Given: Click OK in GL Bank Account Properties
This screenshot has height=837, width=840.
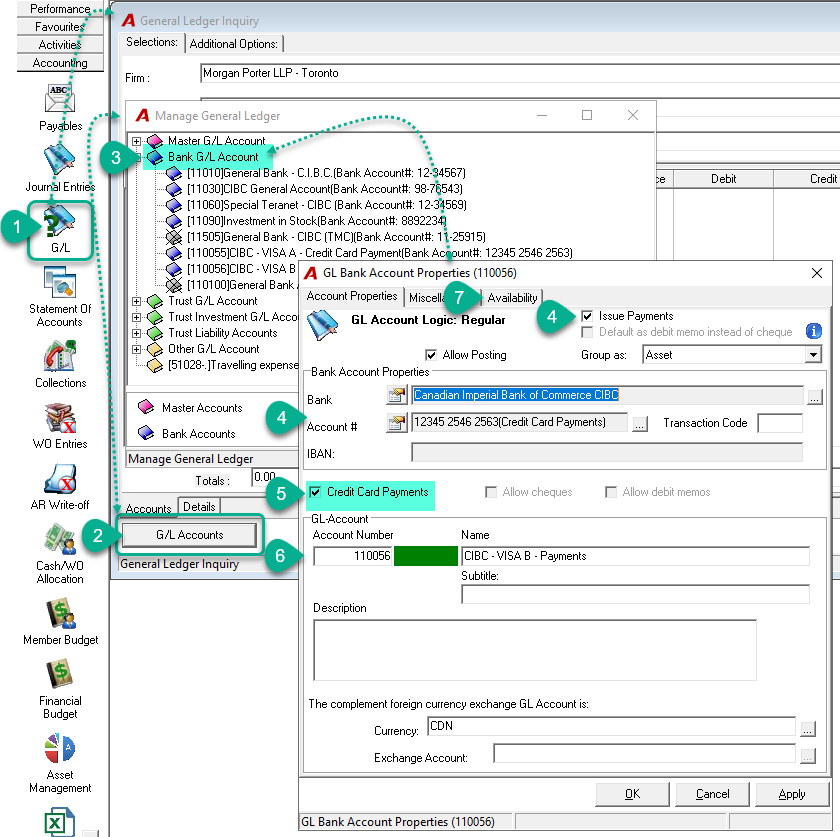Looking at the screenshot, I should pos(632,794).
